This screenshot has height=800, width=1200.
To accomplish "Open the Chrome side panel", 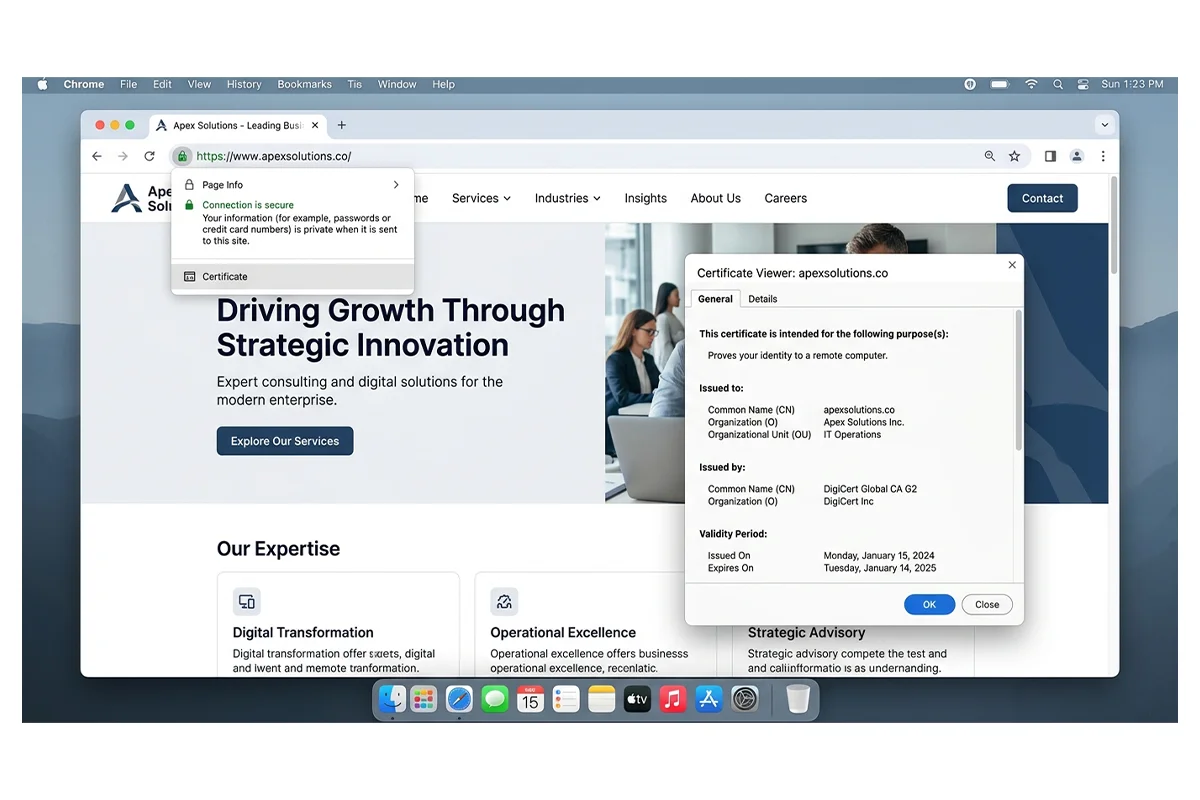I will (1050, 156).
